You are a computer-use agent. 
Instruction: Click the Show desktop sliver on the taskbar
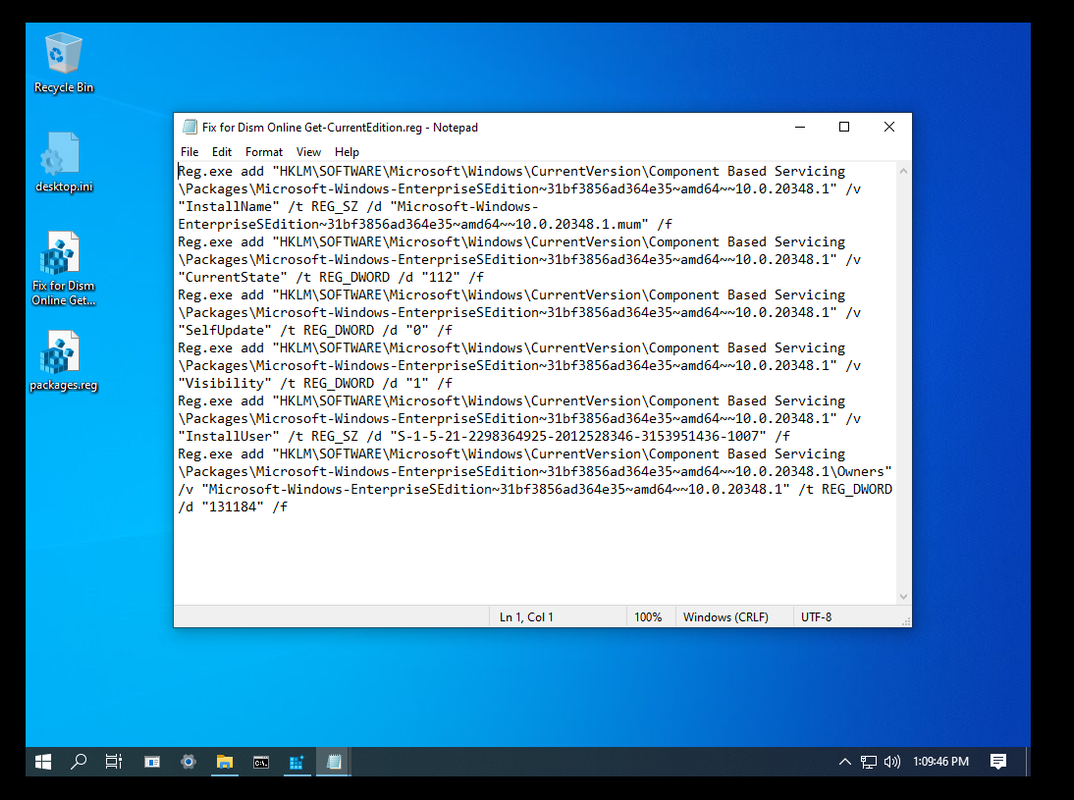point(1028,762)
